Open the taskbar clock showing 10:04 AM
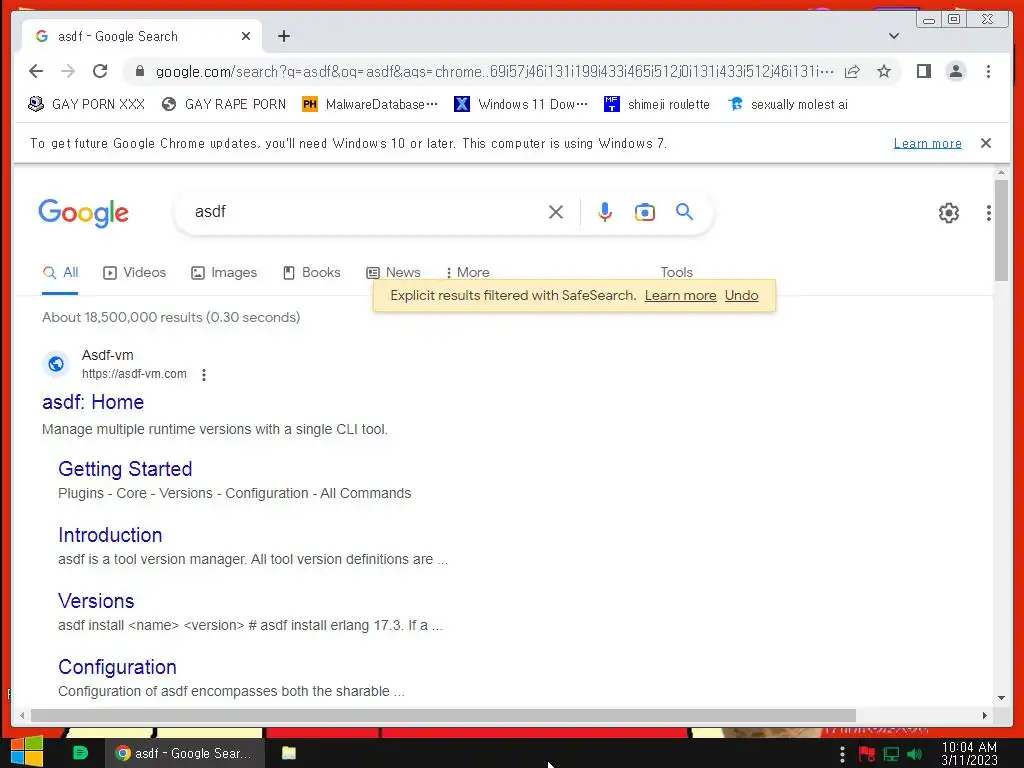 tap(969, 754)
